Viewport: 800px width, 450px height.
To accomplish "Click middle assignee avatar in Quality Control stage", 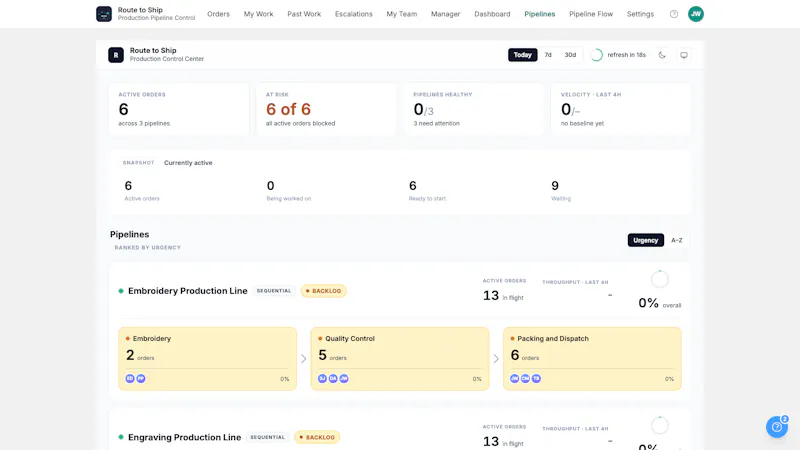I will 333,379.
